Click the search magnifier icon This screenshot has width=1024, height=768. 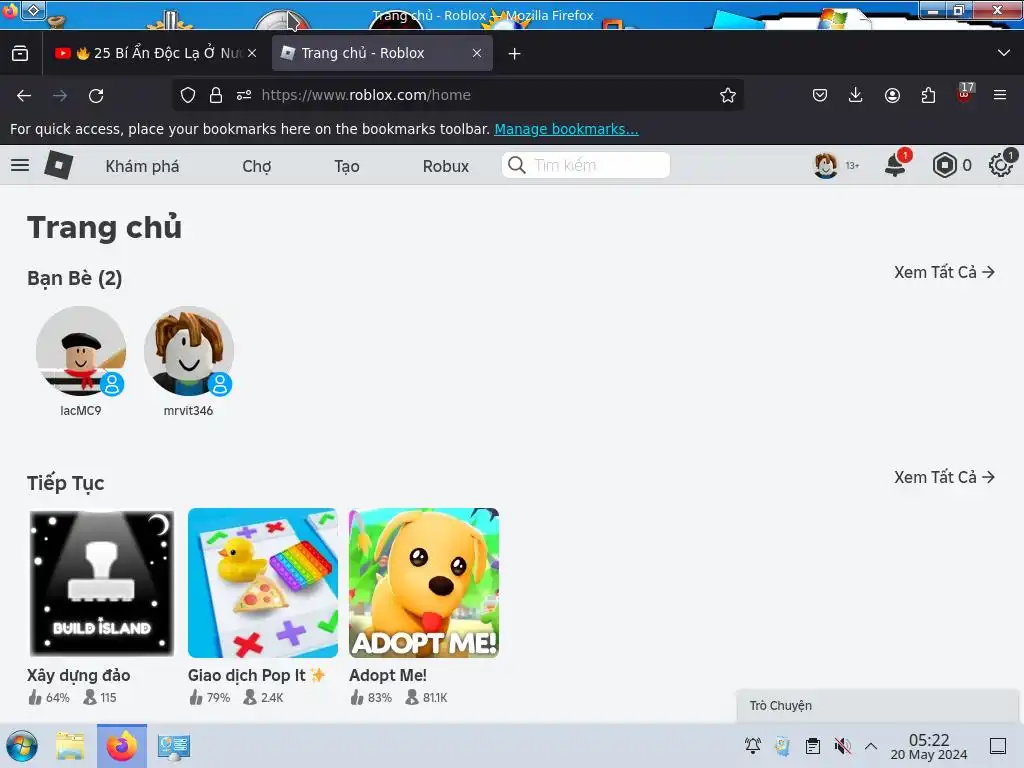click(x=517, y=165)
